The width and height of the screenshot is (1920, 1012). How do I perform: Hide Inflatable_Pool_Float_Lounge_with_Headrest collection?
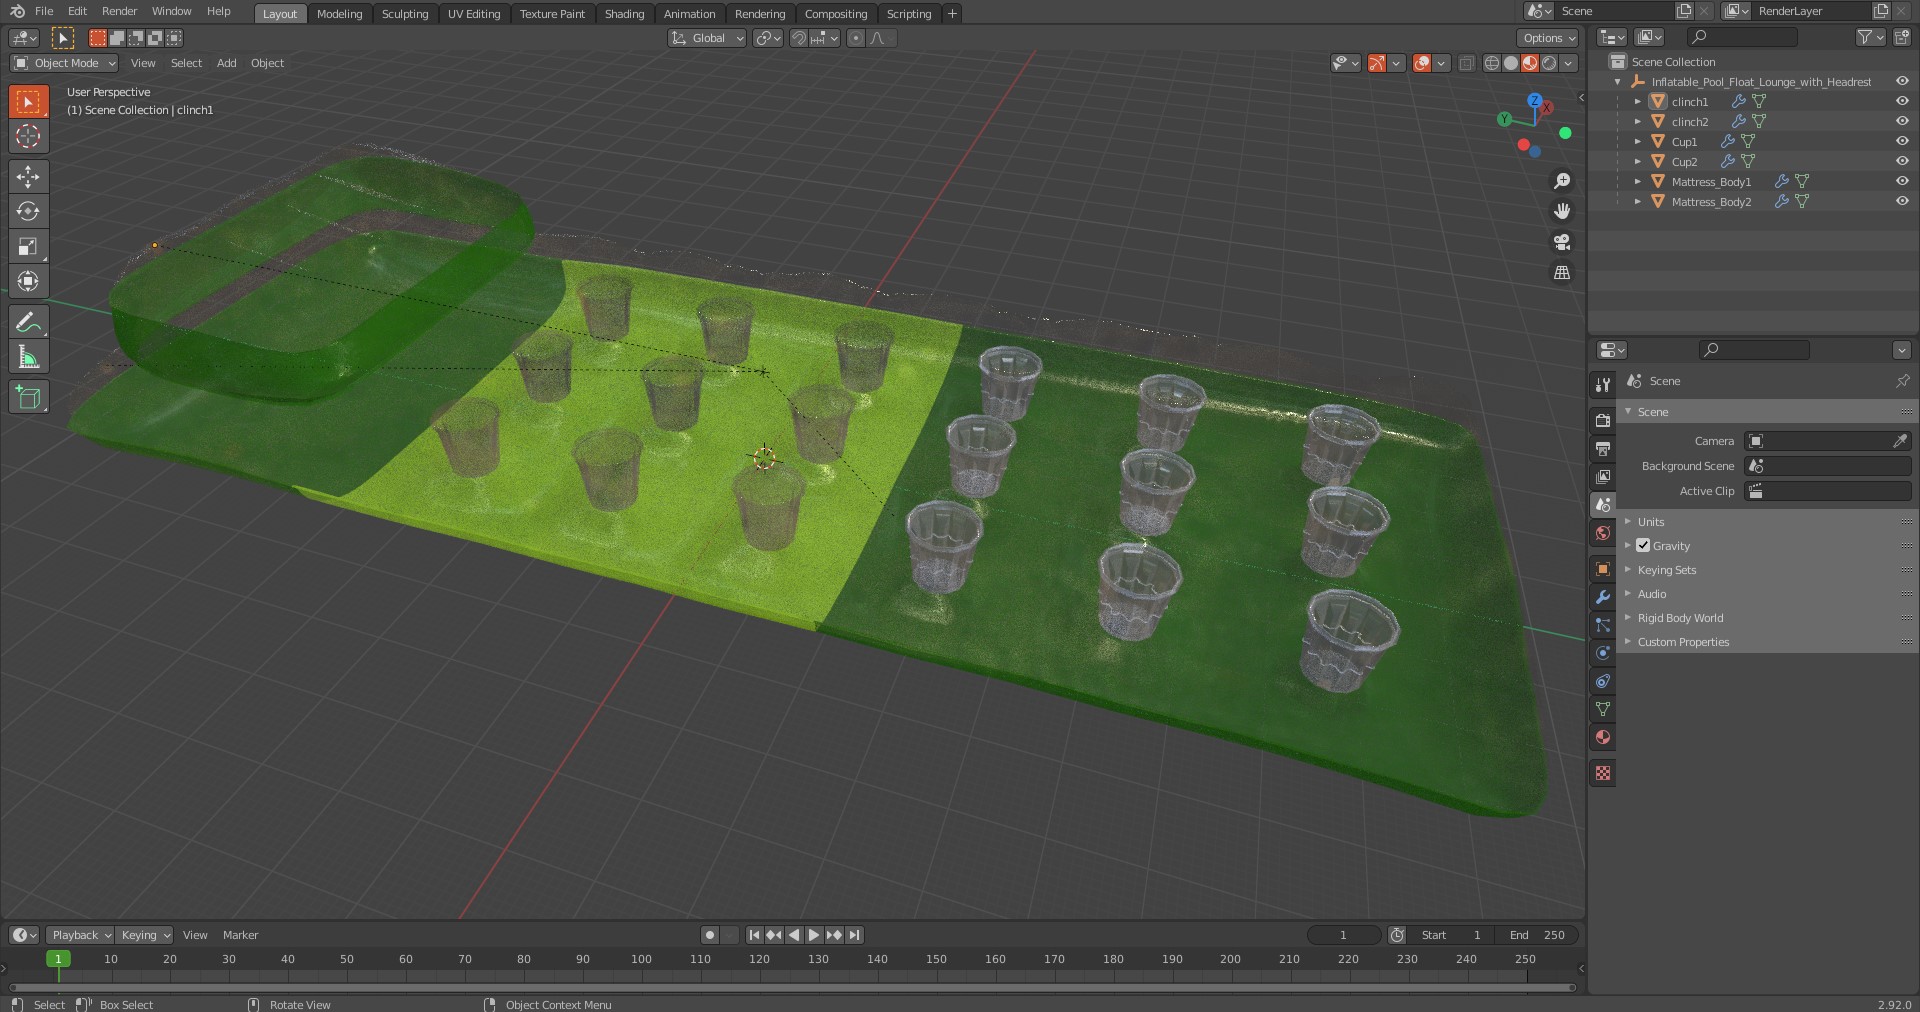click(x=1901, y=81)
